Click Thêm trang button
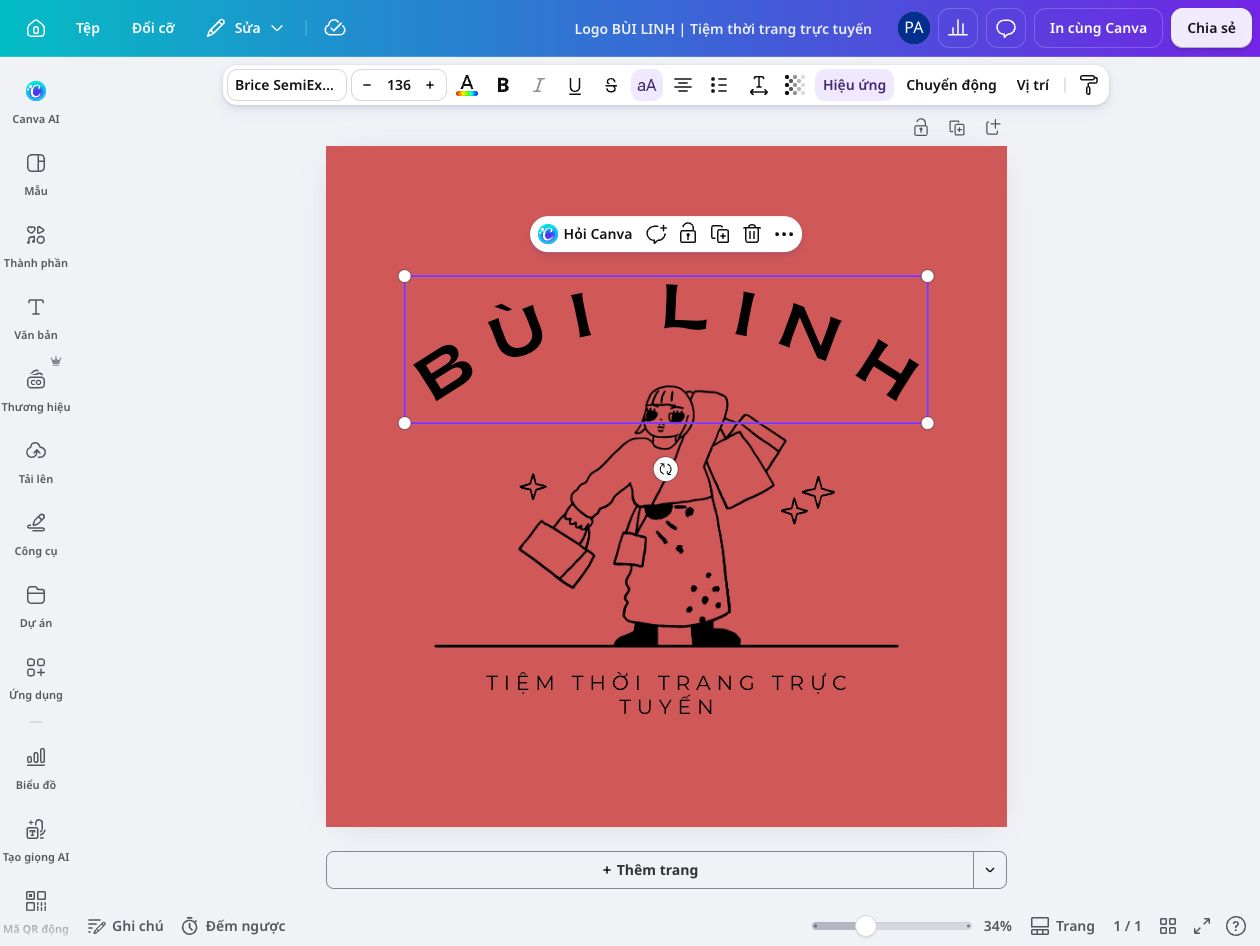1260x946 pixels. tap(650, 870)
